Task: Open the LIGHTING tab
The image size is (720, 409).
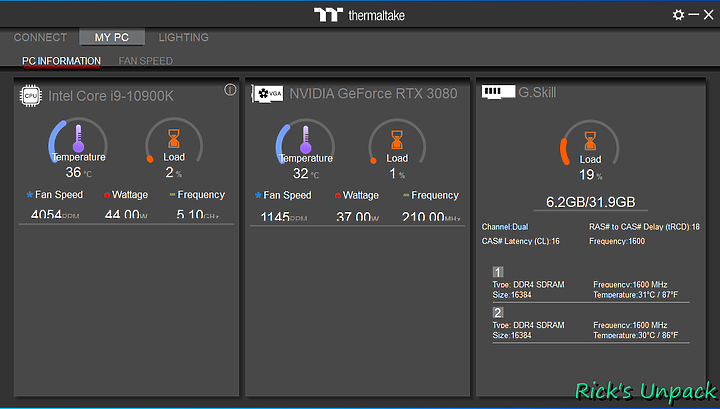Action: point(184,37)
